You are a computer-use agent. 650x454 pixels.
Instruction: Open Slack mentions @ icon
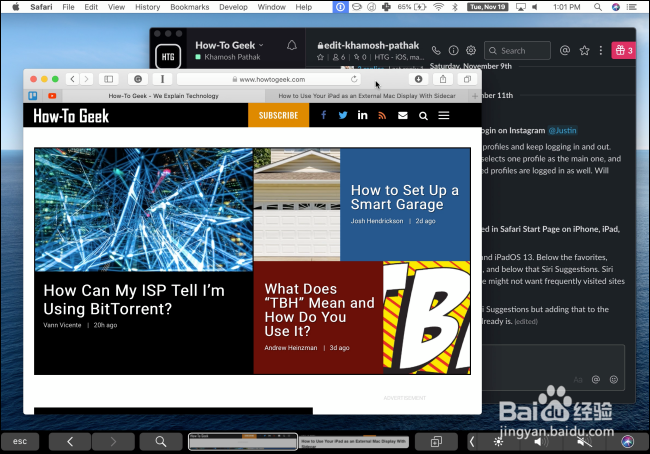[x=565, y=51]
